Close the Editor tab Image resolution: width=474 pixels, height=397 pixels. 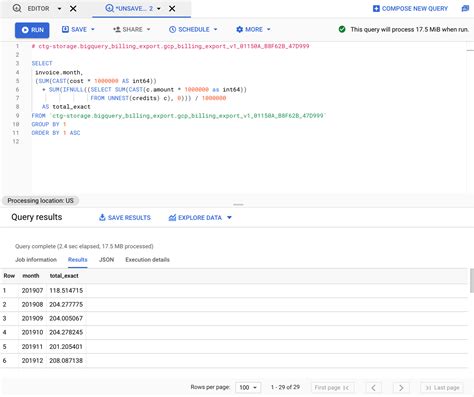73,9
